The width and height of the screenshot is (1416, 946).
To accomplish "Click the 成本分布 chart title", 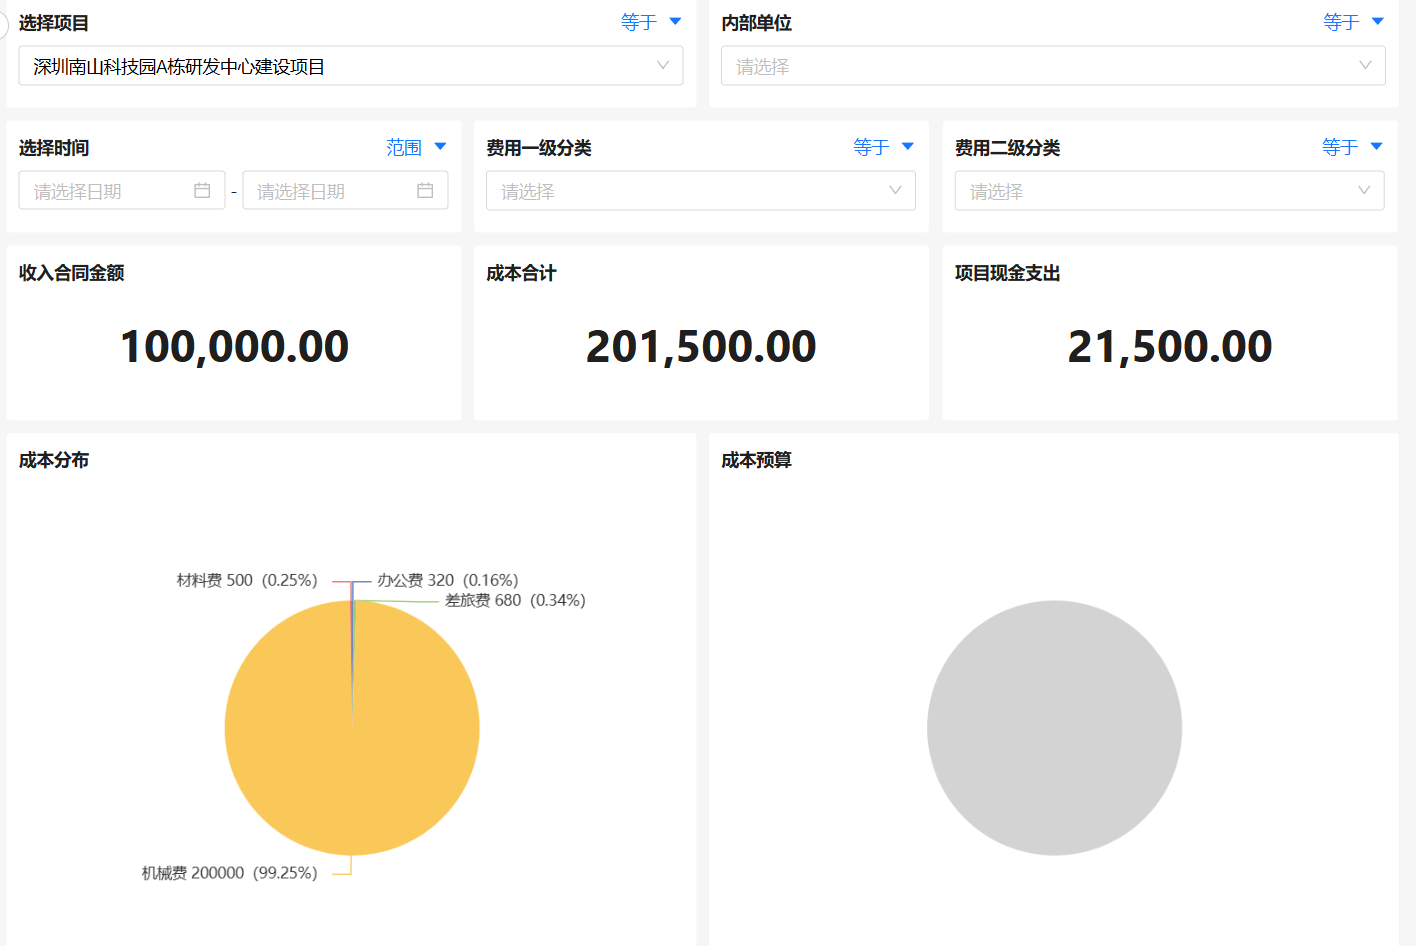I will click(54, 460).
